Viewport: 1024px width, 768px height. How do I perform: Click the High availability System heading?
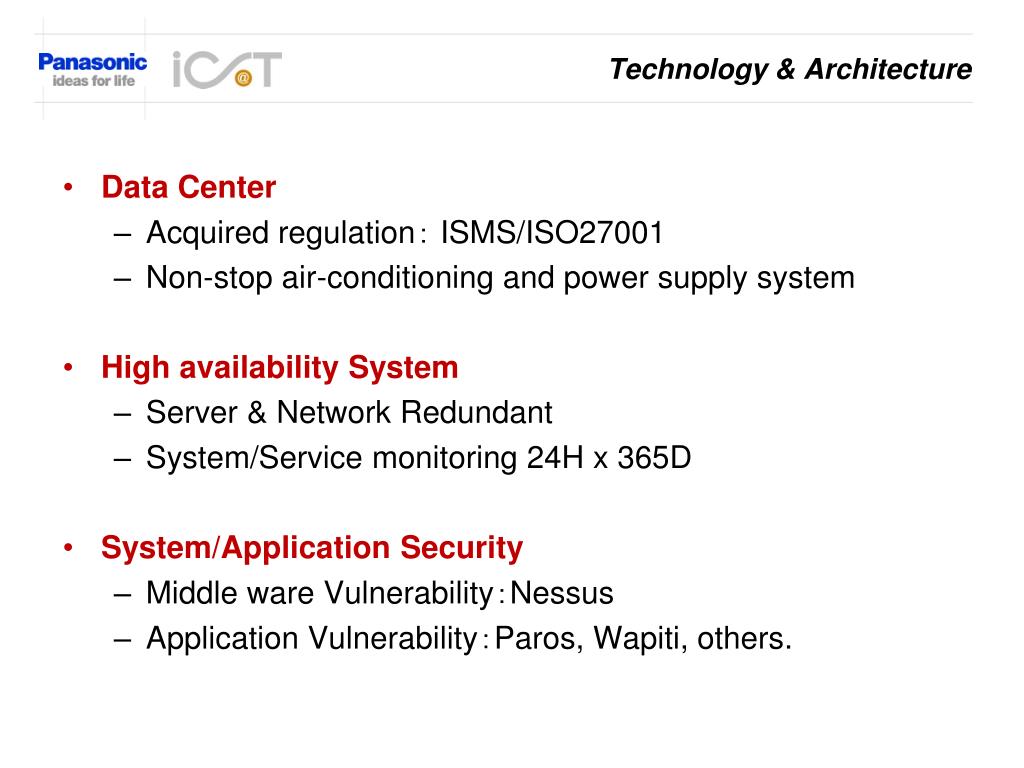(280, 368)
